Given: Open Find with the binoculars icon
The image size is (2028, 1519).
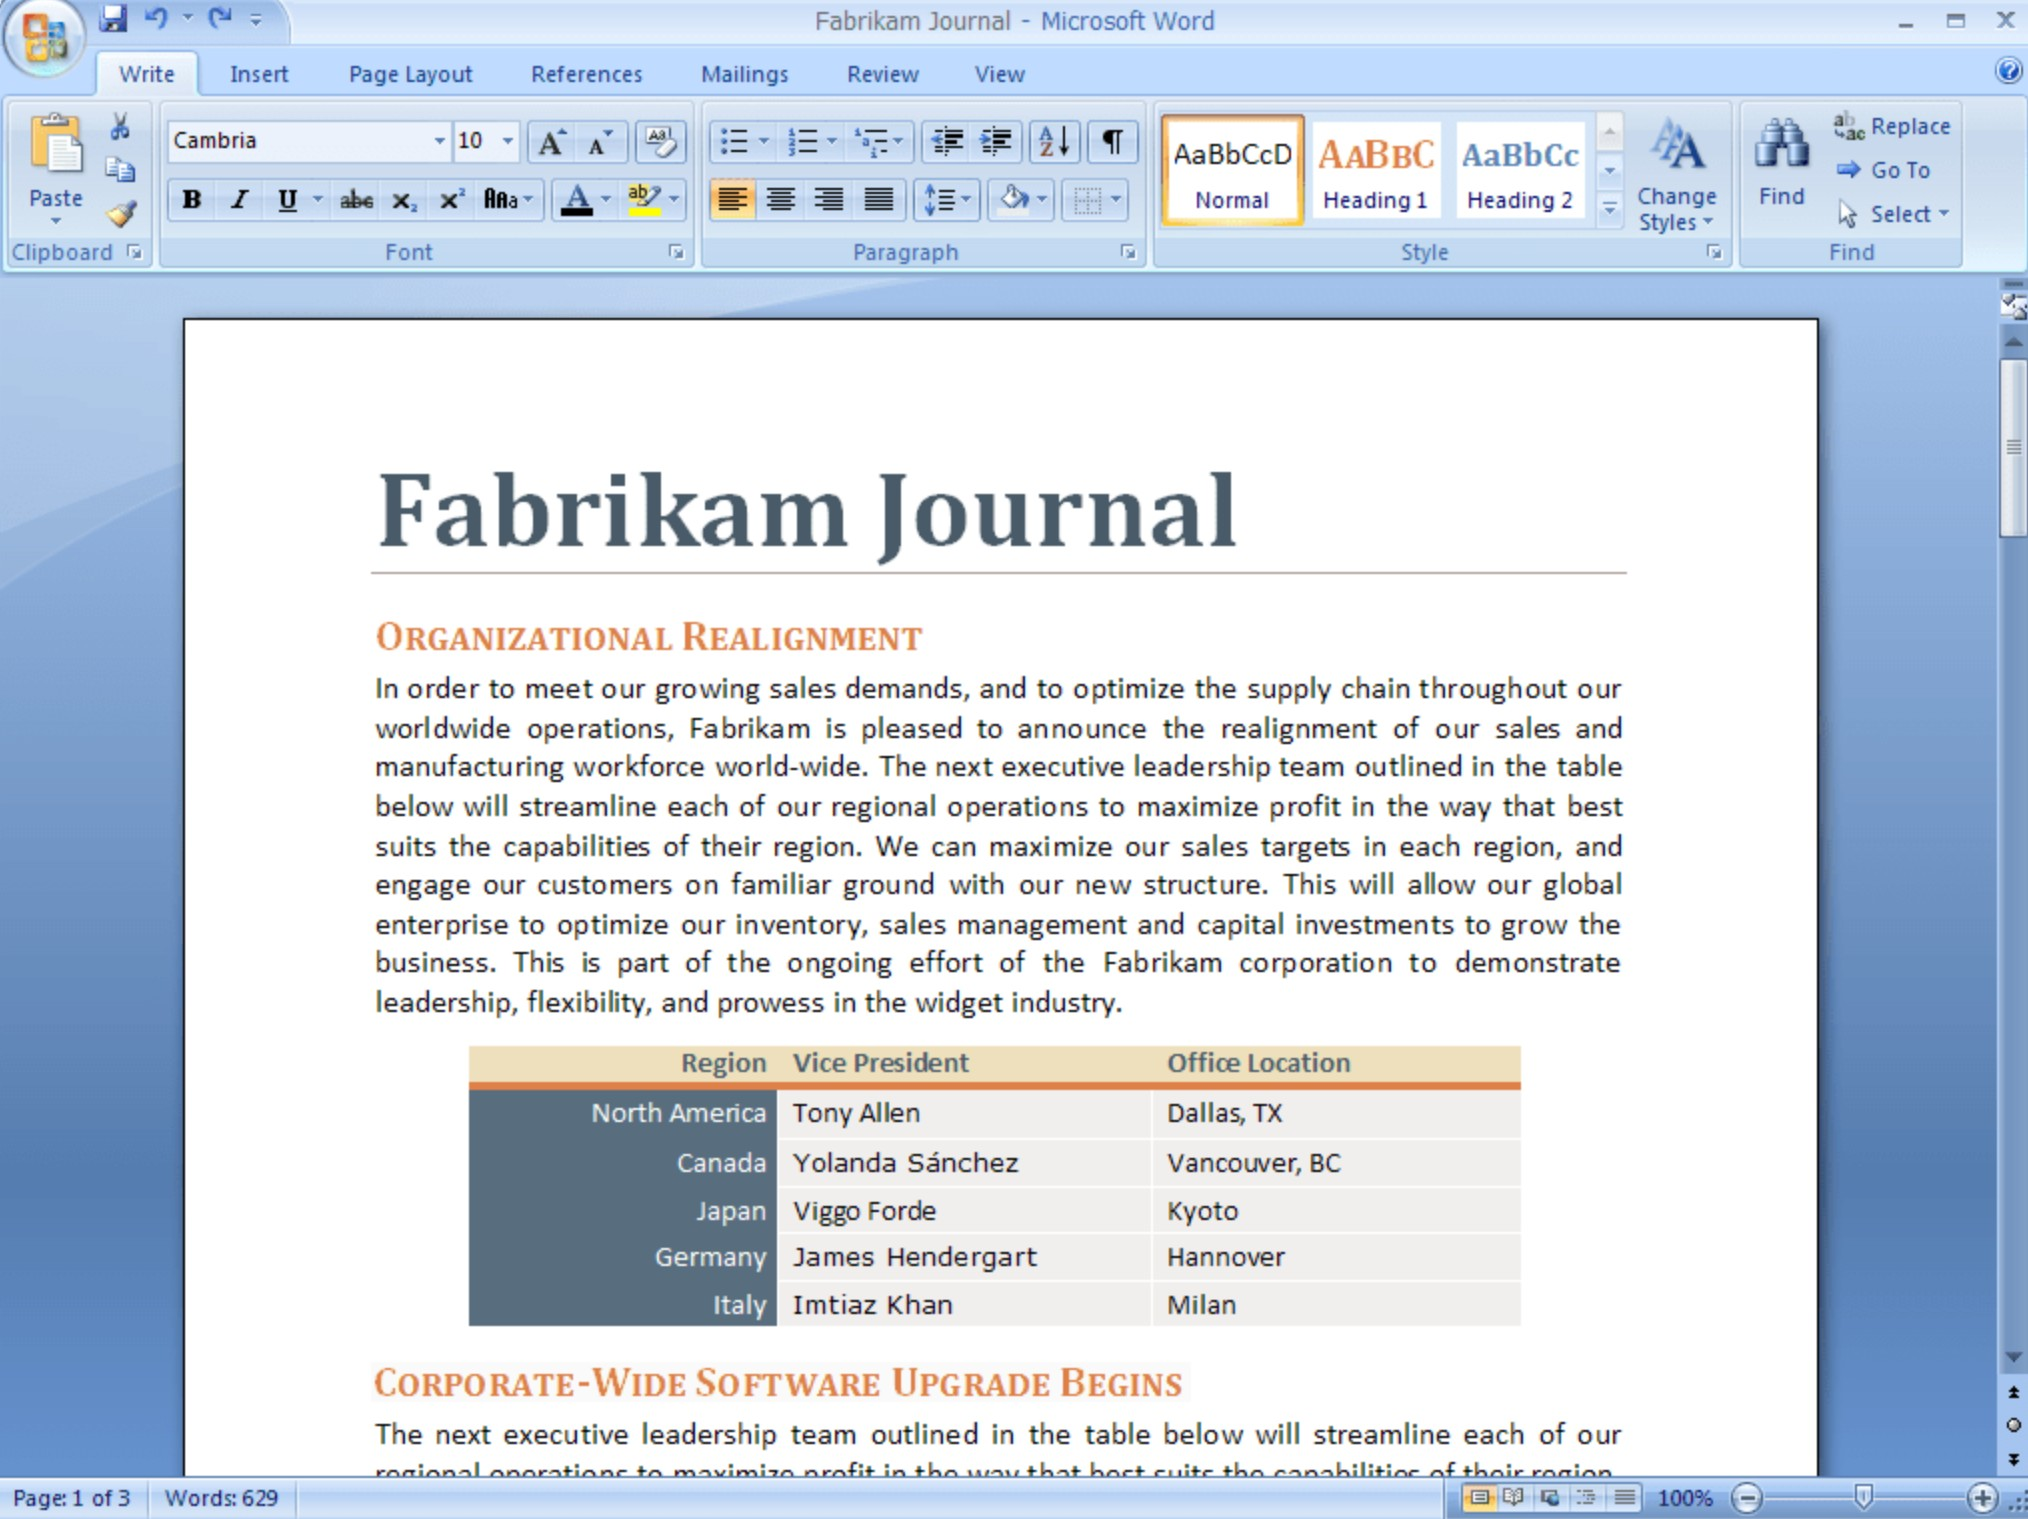Looking at the screenshot, I should [x=1781, y=146].
